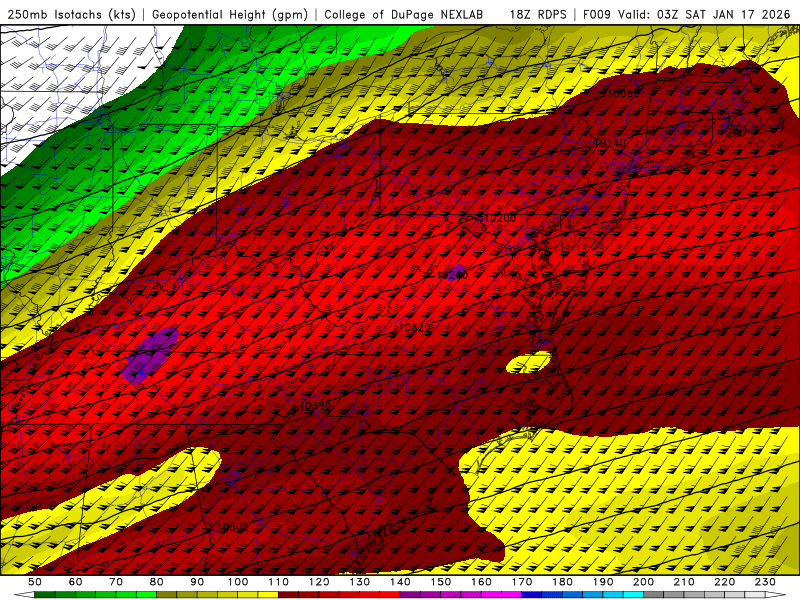800x600 pixels.
Task: Click the 10140 height contour label
Action: pos(610,143)
